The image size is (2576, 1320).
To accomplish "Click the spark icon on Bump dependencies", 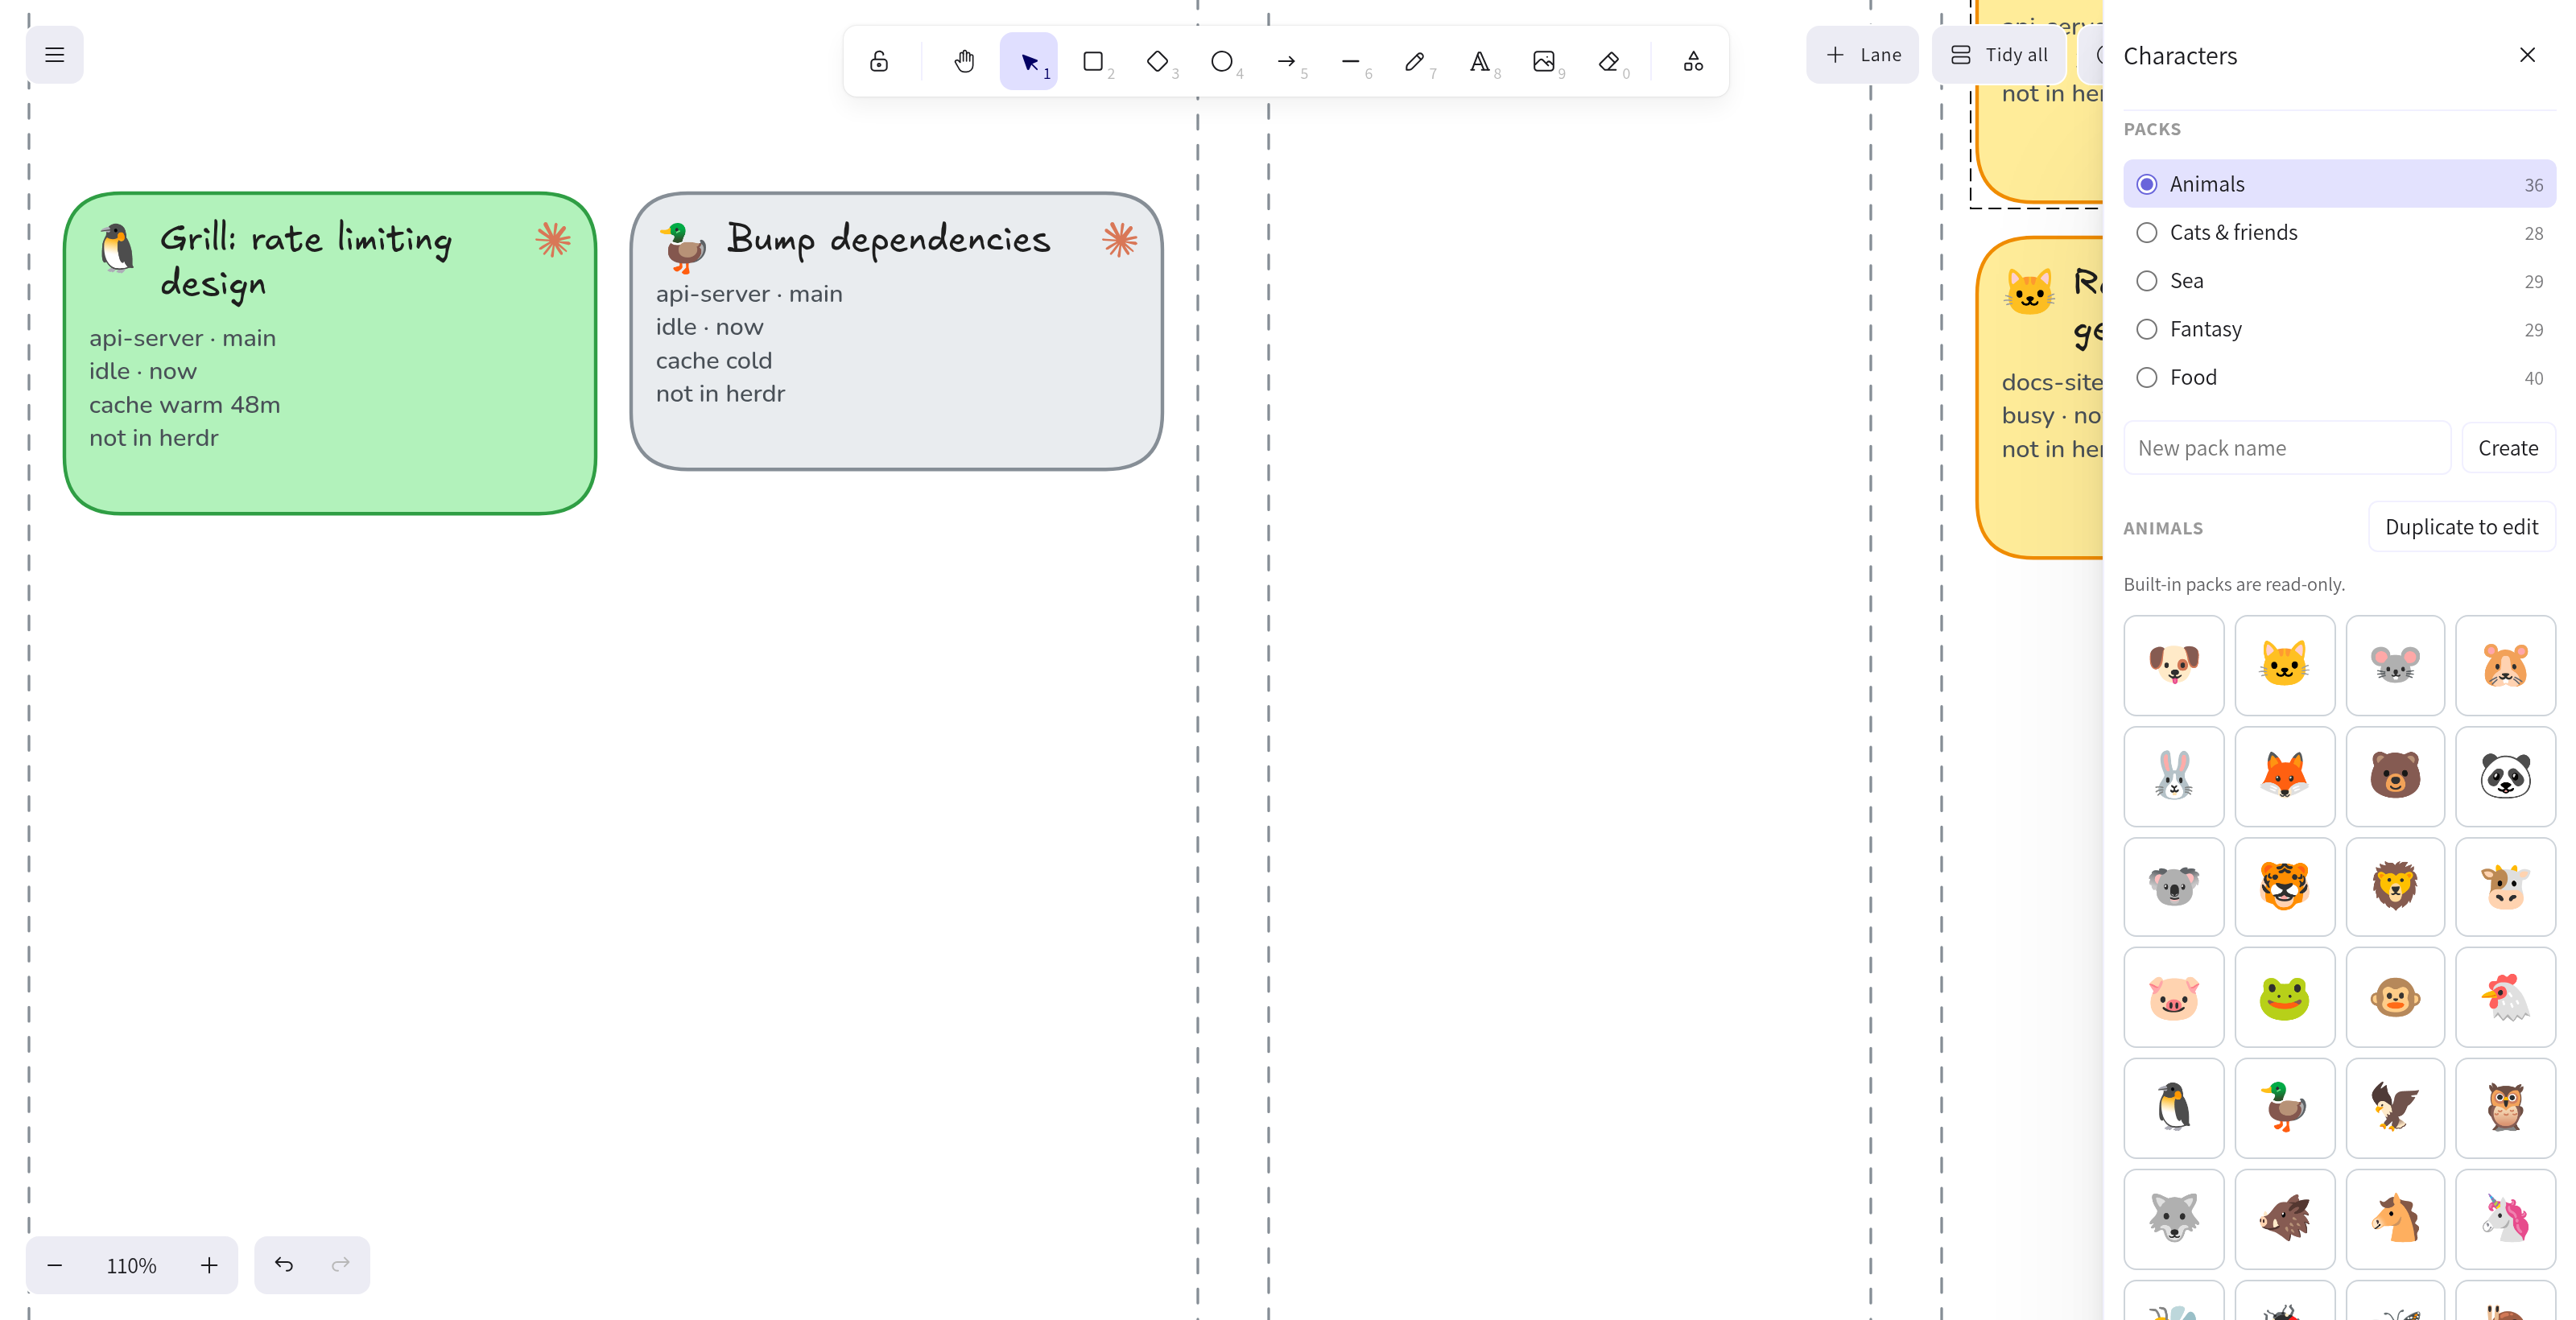I will [1120, 240].
